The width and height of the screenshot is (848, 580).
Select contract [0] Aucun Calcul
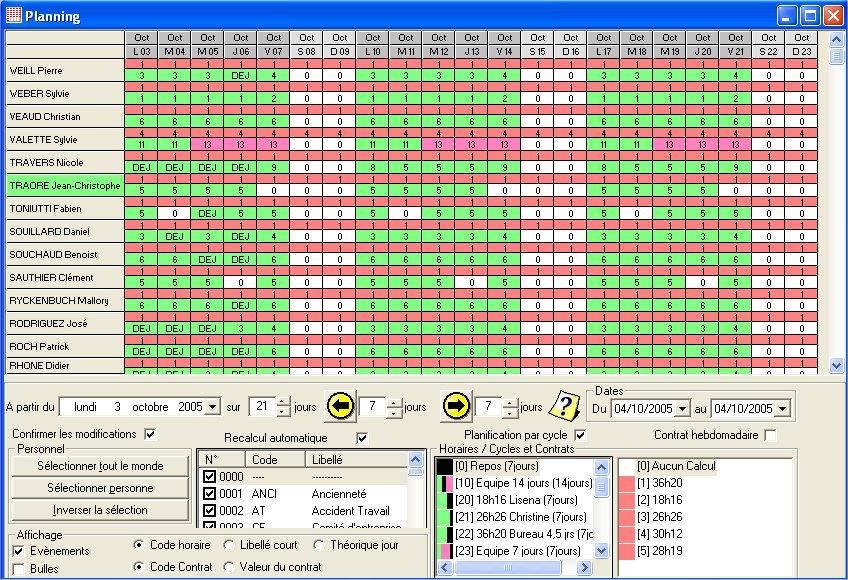point(675,466)
